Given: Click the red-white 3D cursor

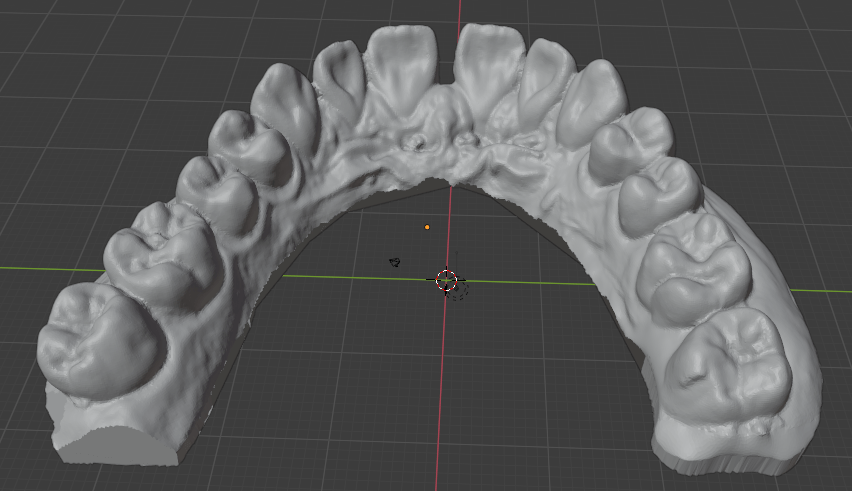Looking at the screenshot, I should click(x=447, y=280).
